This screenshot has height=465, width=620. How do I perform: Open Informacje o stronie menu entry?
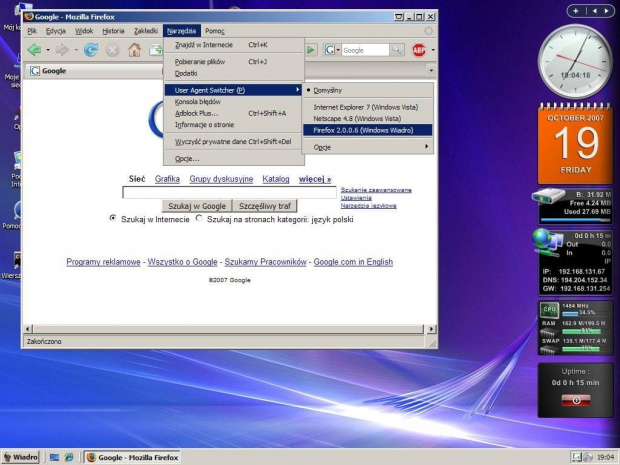(x=233, y=125)
